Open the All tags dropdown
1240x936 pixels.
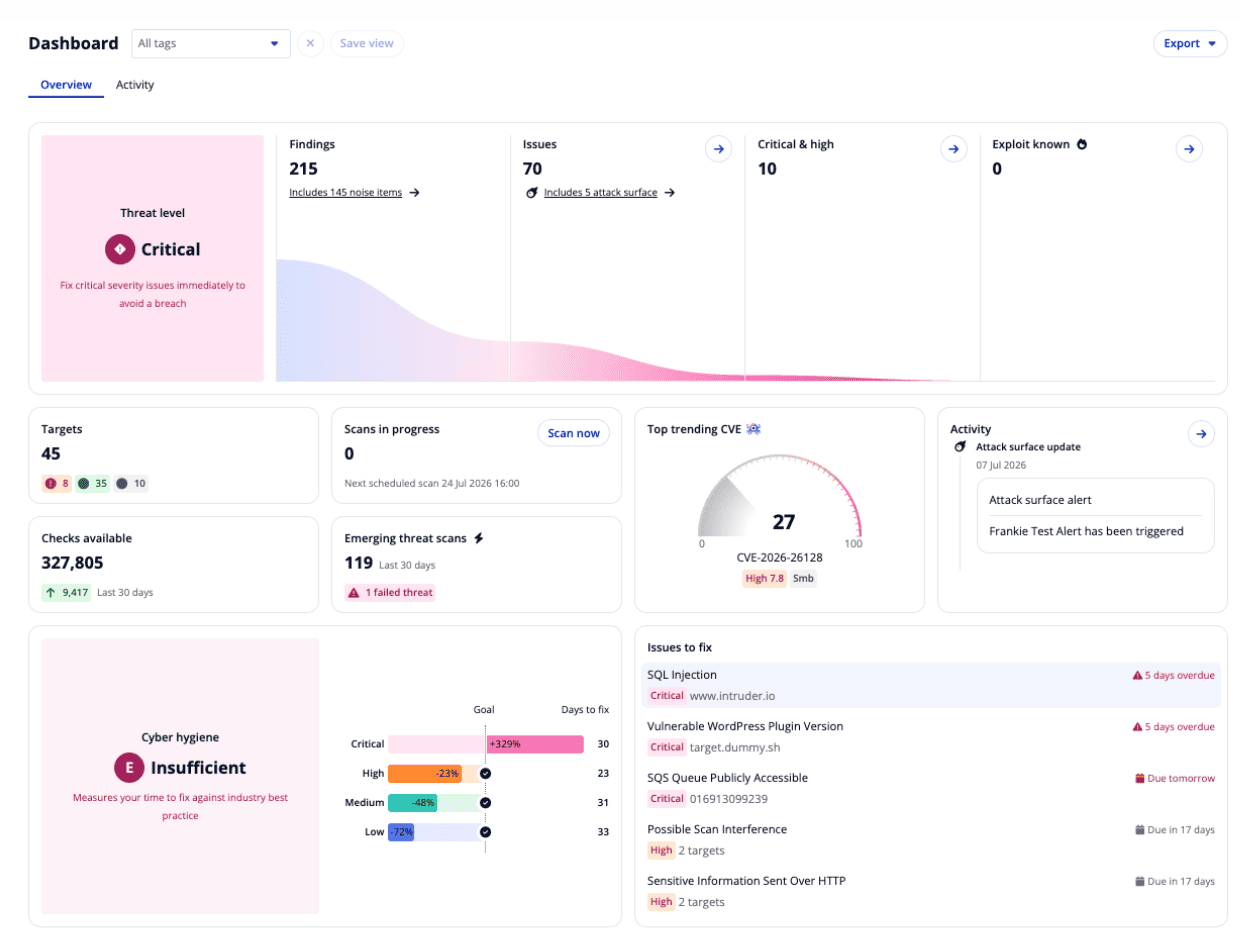[x=211, y=44]
